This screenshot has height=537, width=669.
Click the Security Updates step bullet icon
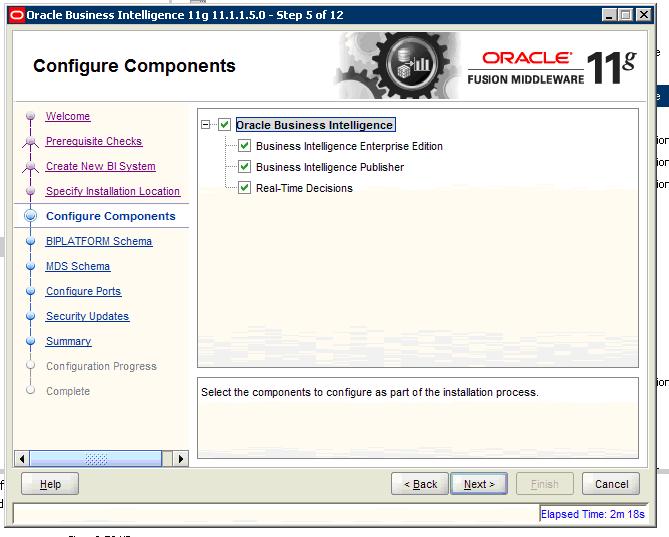pyautogui.click(x=30, y=316)
